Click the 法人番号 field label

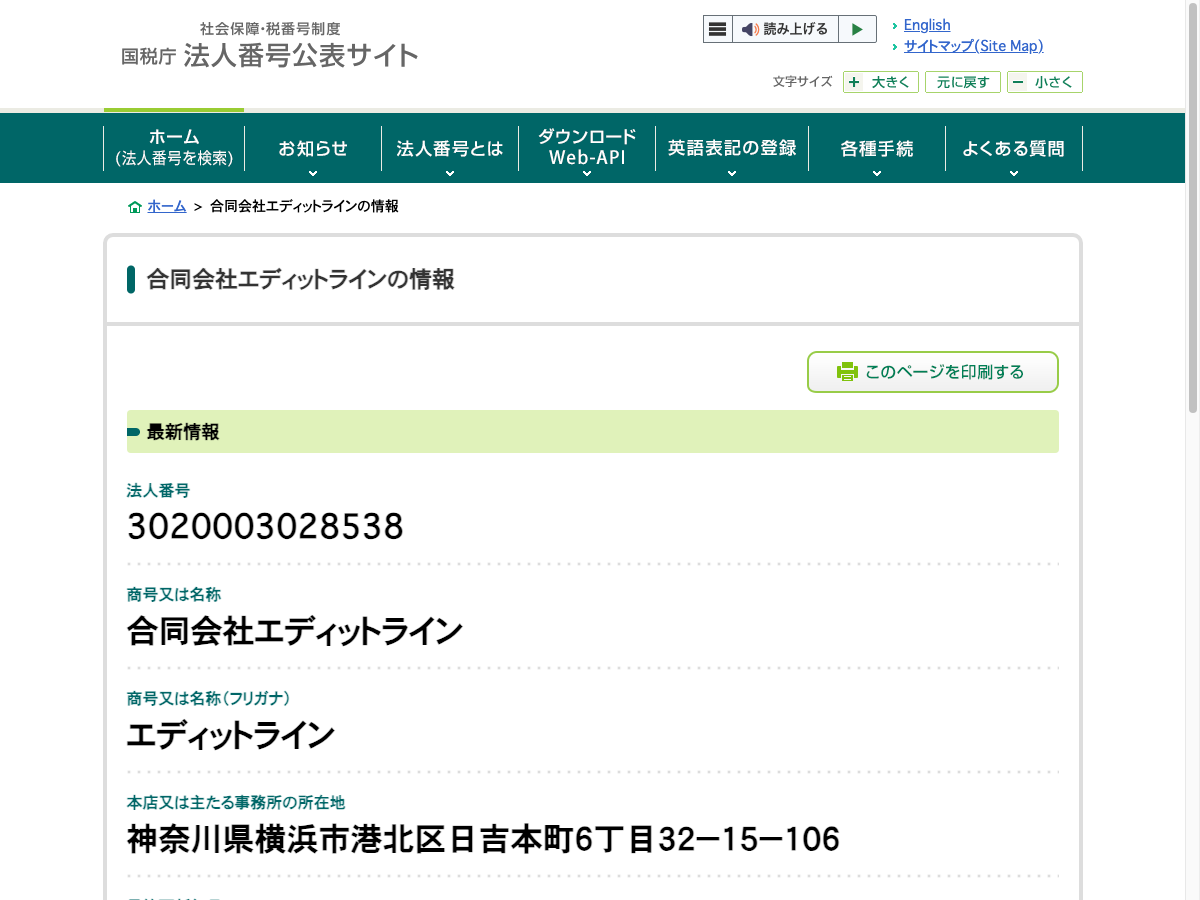pyautogui.click(x=158, y=491)
